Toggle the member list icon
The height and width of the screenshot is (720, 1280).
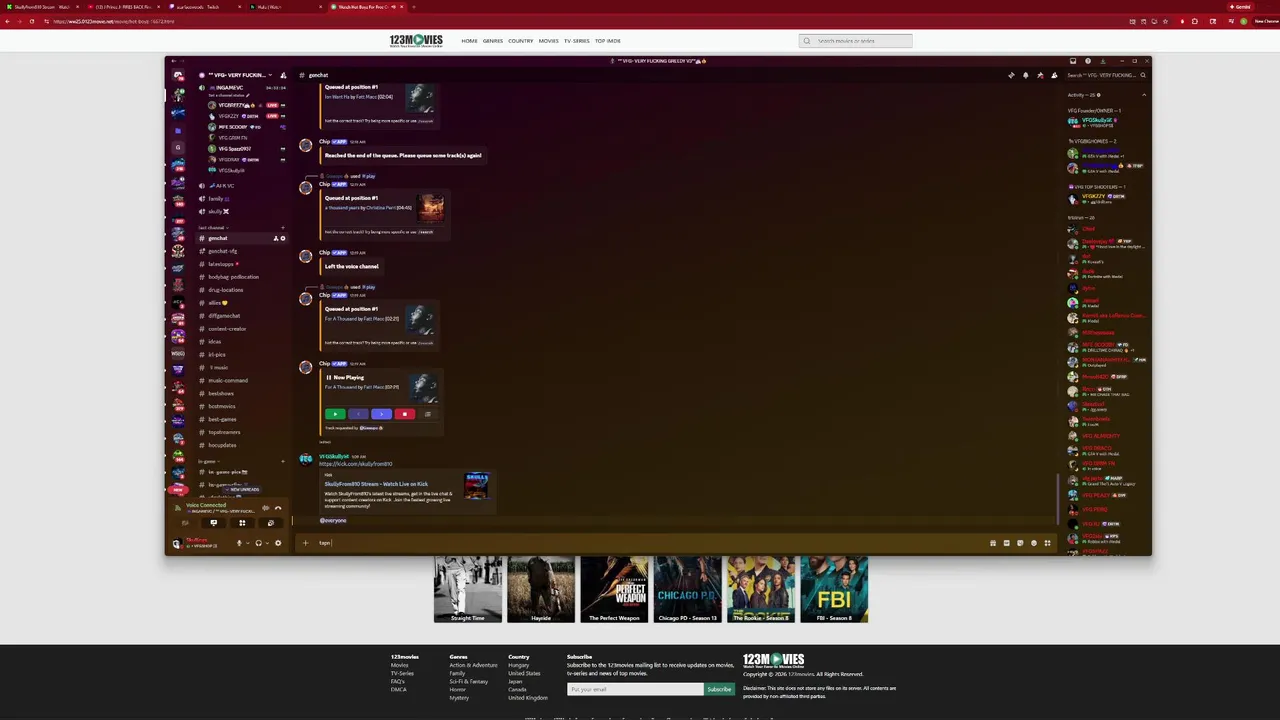[x=1054, y=75]
